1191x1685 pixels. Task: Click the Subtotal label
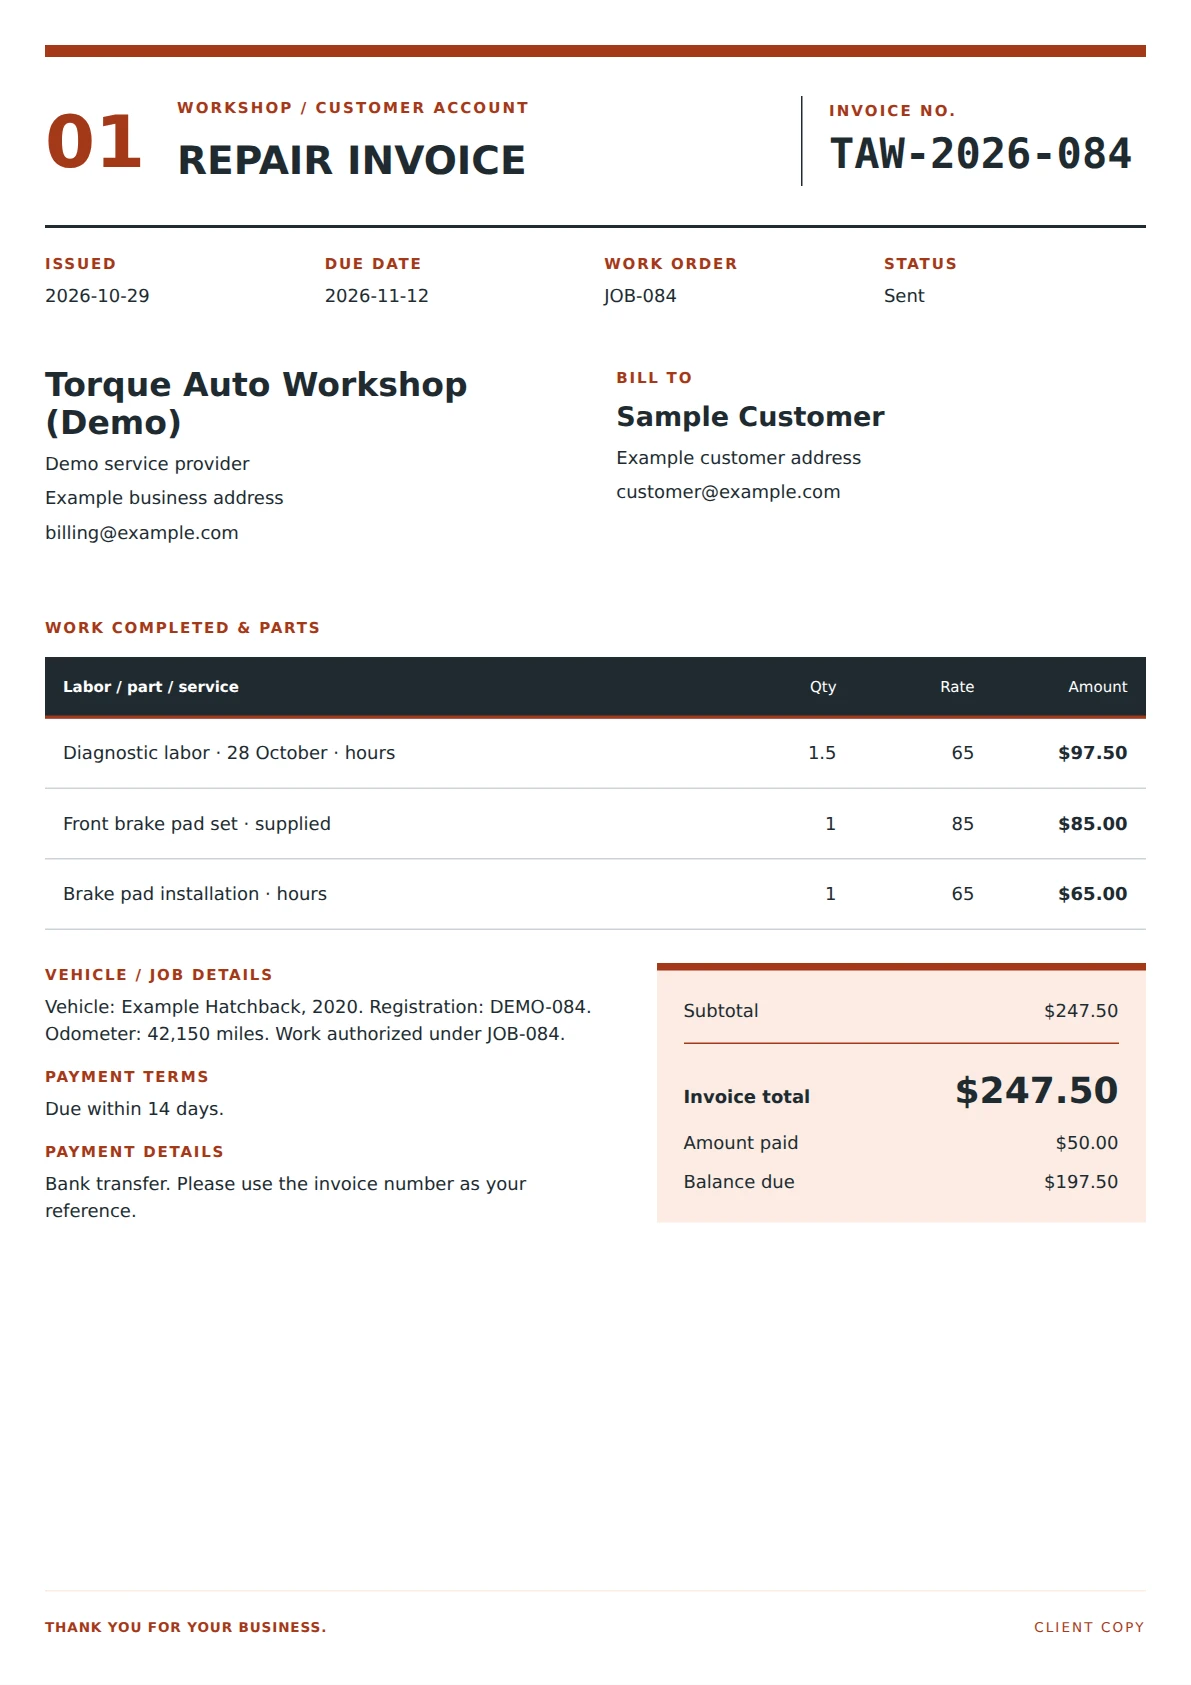click(x=721, y=1011)
